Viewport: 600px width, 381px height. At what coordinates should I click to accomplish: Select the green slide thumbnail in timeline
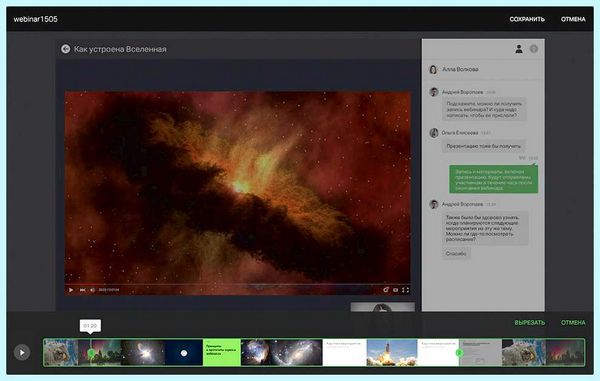tap(222, 353)
